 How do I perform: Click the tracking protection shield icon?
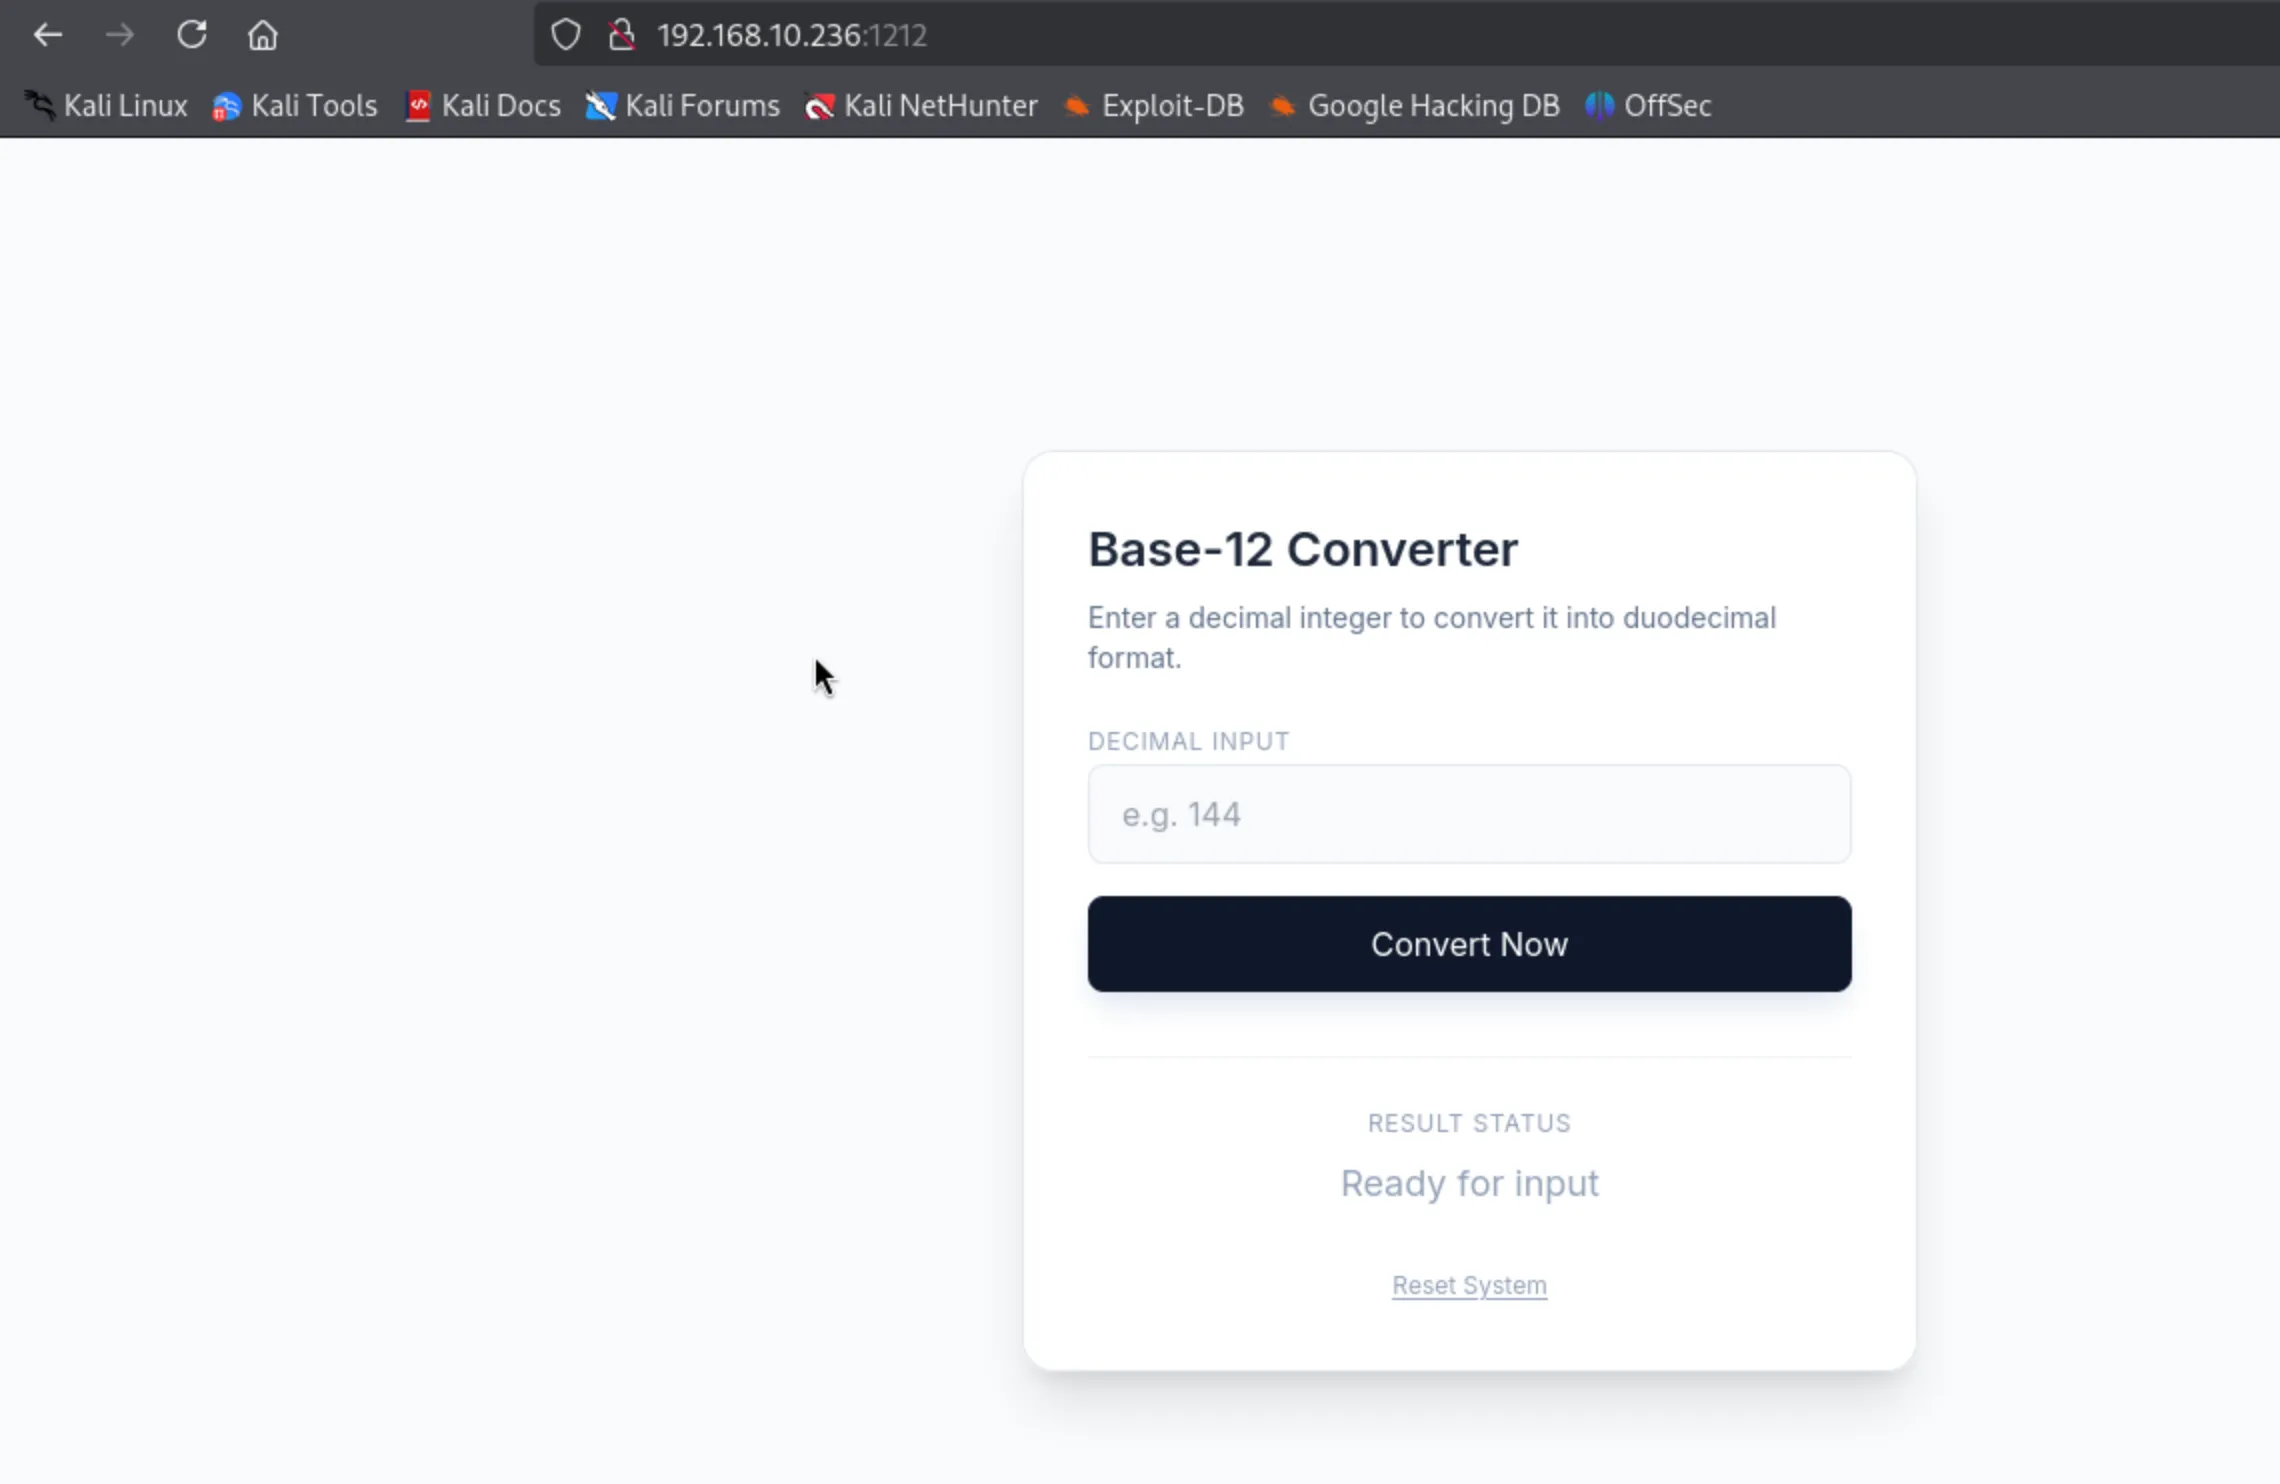point(566,36)
